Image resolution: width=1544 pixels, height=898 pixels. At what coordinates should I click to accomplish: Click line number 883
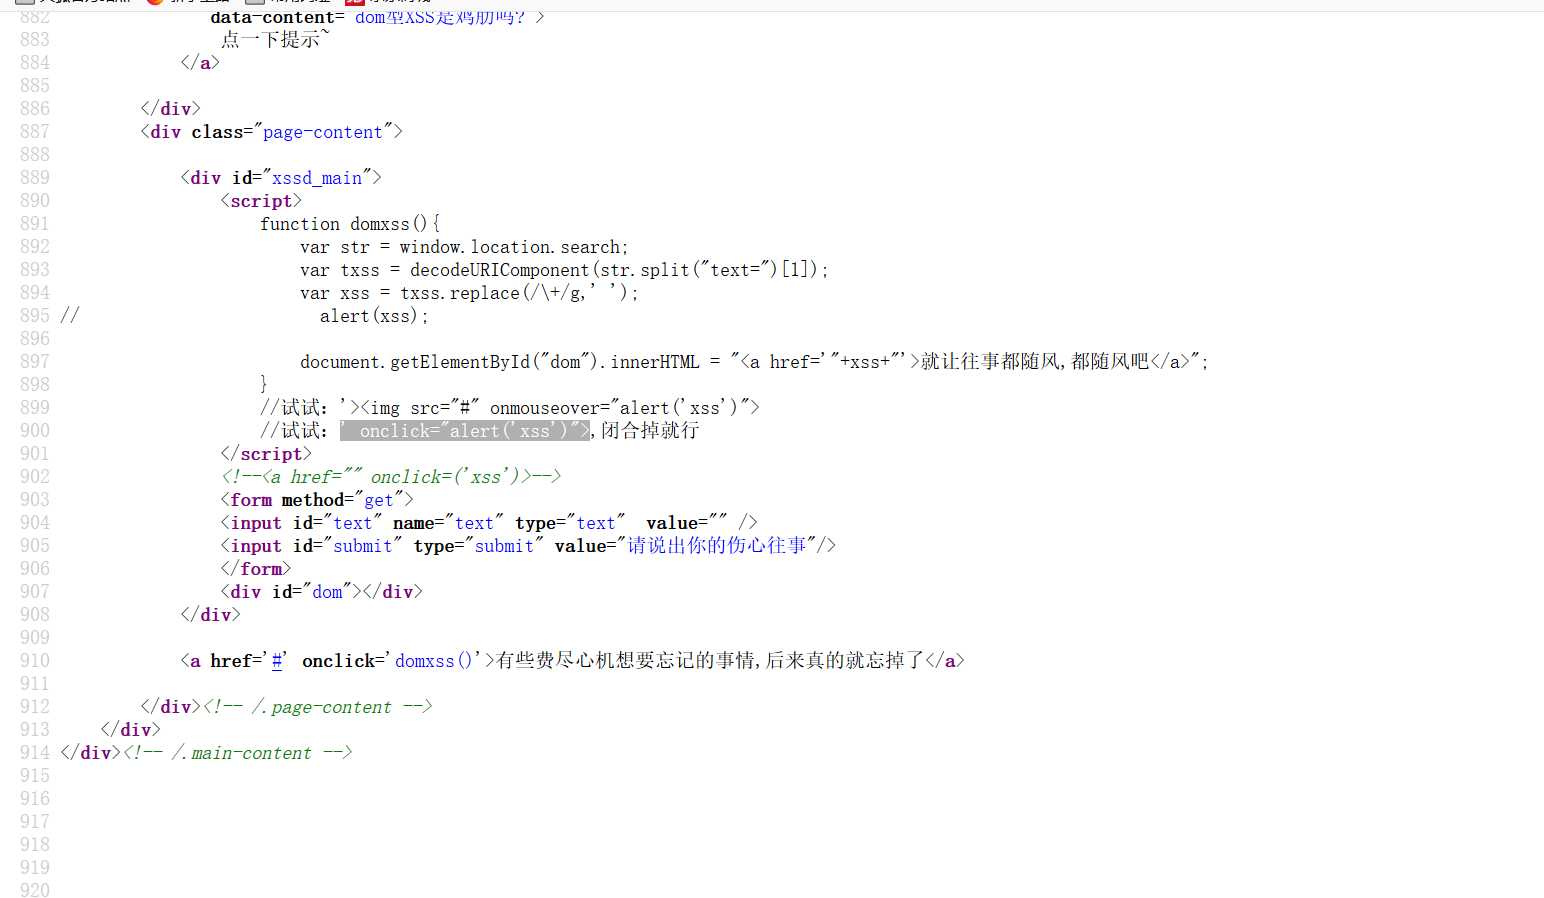click(34, 39)
